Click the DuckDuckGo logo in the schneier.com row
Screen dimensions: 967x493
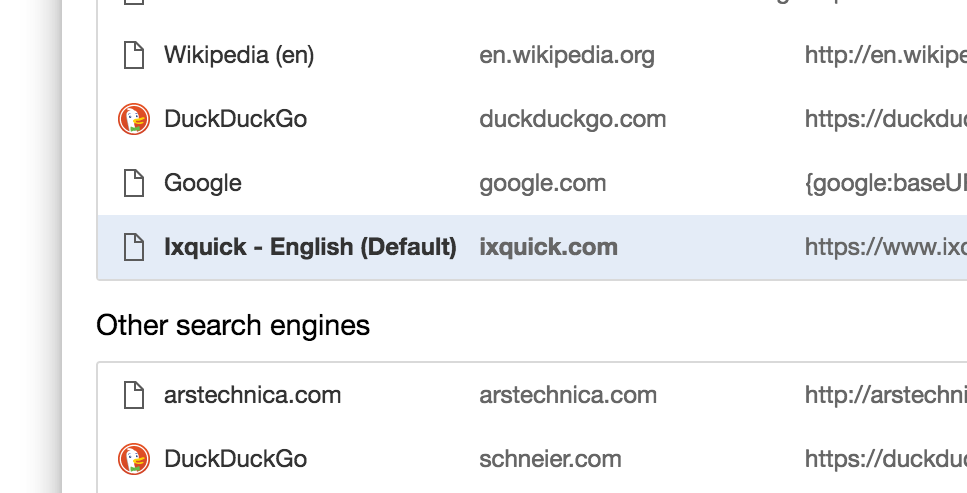click(x=134, y=459)
